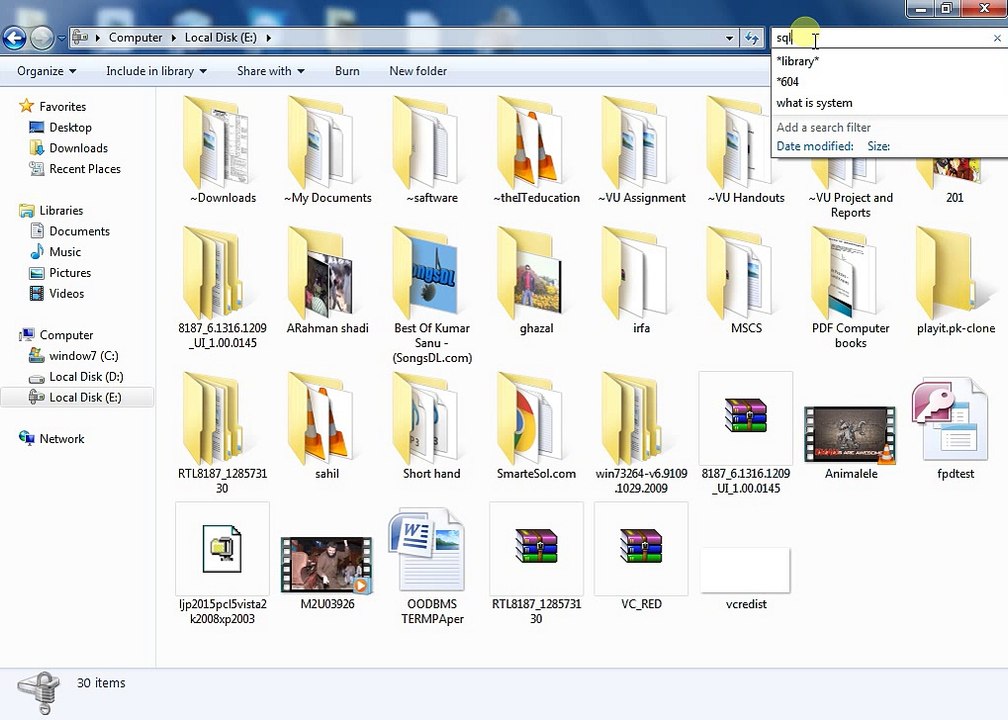Open Pictures library
Screen dimensions: 1008x720
[x=60, y=273]
